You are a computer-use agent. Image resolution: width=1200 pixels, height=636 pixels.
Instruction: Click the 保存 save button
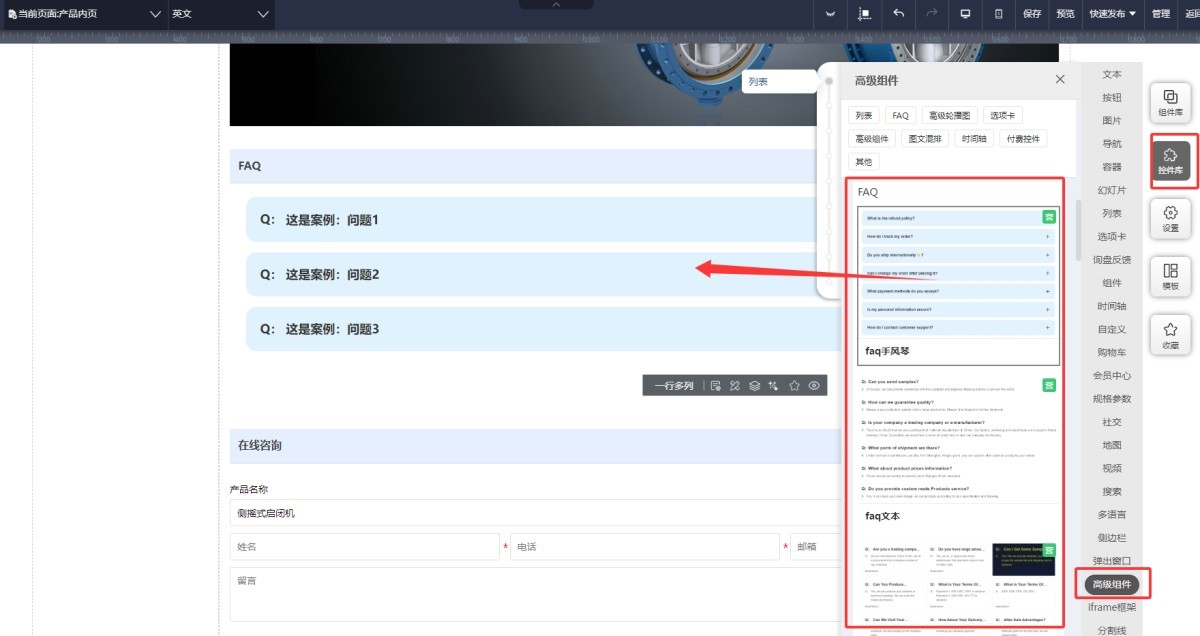point(1033,14)
